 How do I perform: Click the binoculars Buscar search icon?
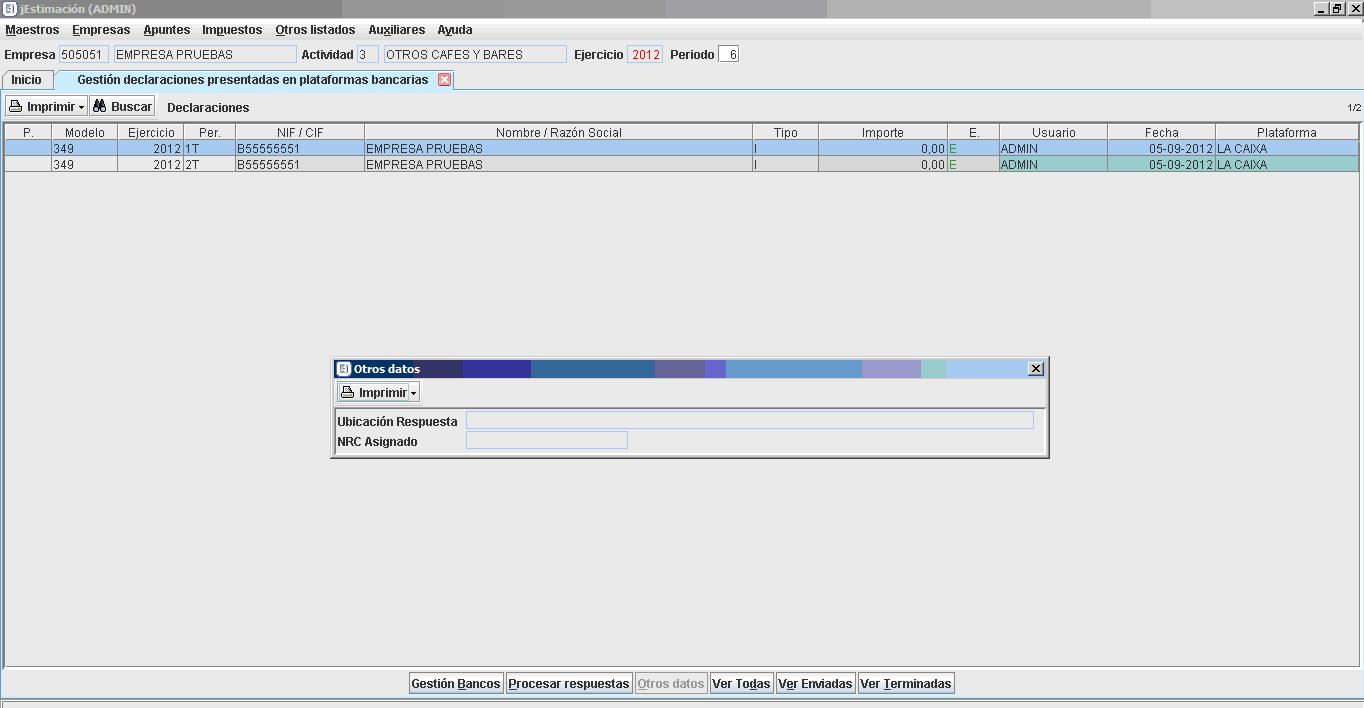(x=100, y=107)
